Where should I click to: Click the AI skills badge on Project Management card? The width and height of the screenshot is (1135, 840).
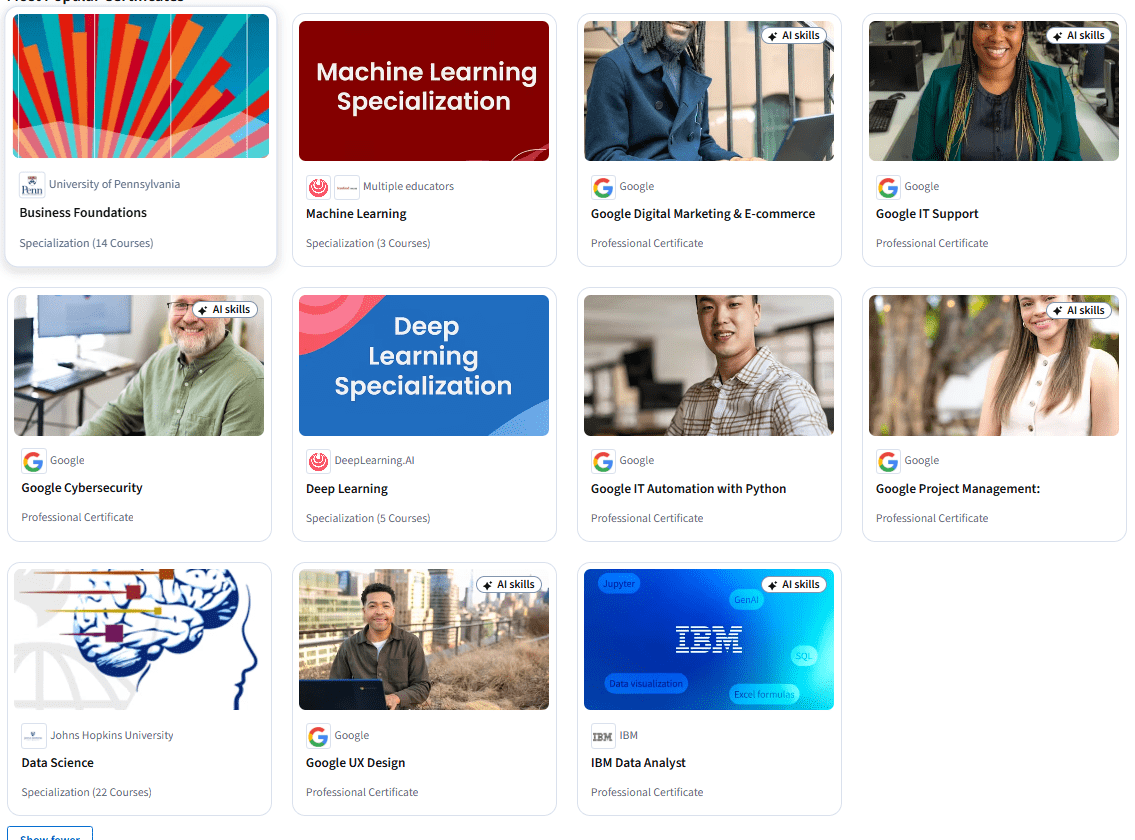pos(1079,311)
